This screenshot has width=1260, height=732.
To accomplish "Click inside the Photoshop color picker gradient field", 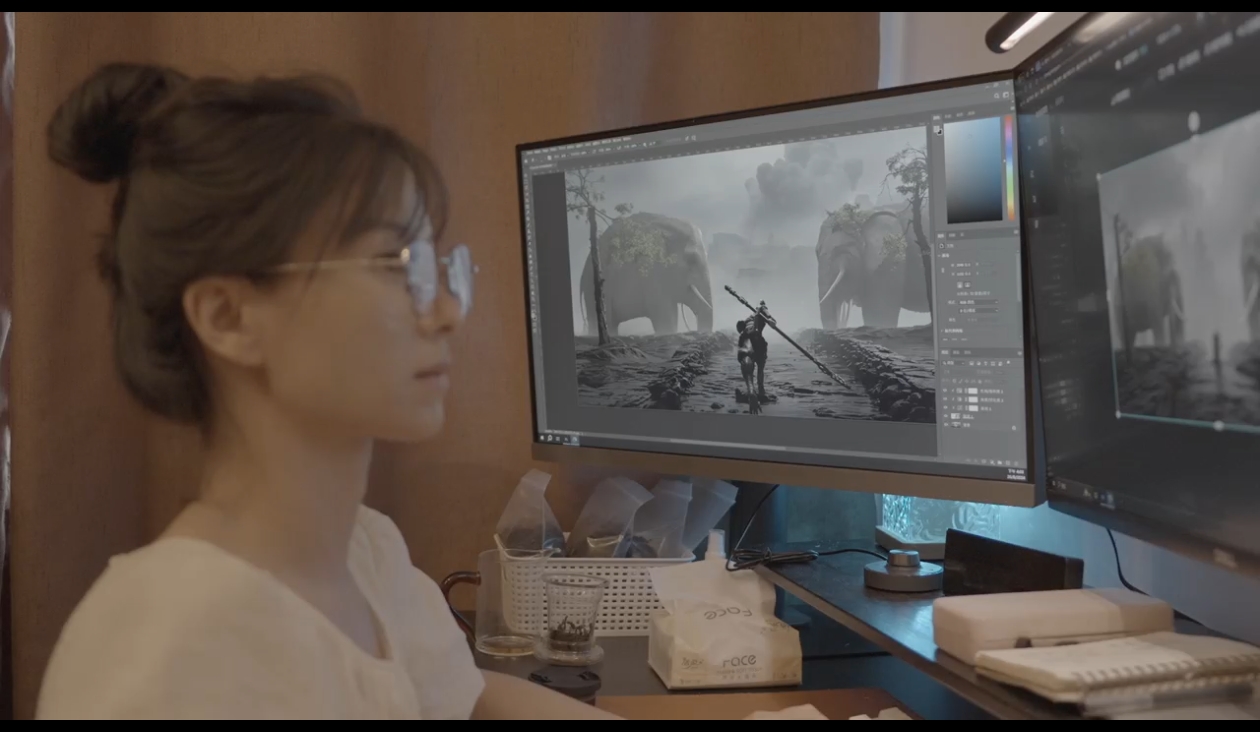I will (974, 168).
